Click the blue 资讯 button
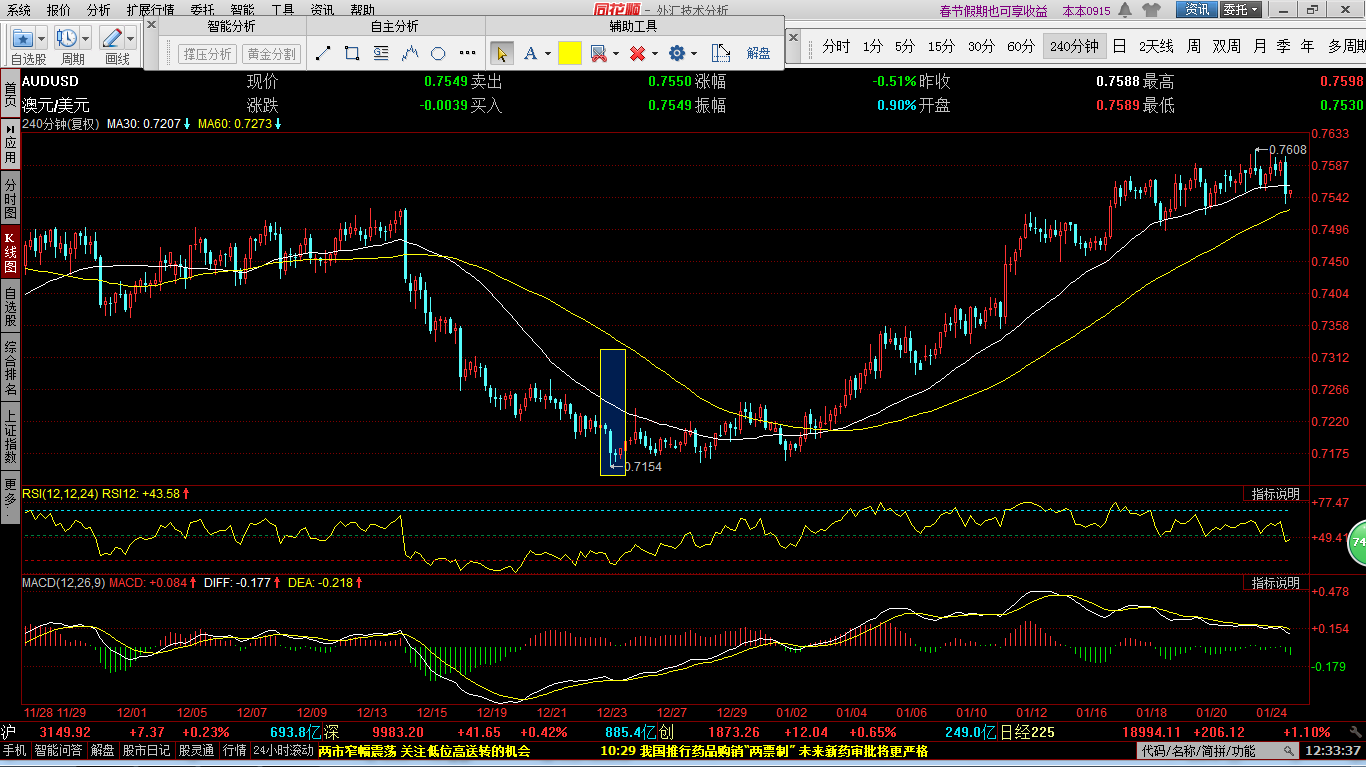 coord(1197,10)
